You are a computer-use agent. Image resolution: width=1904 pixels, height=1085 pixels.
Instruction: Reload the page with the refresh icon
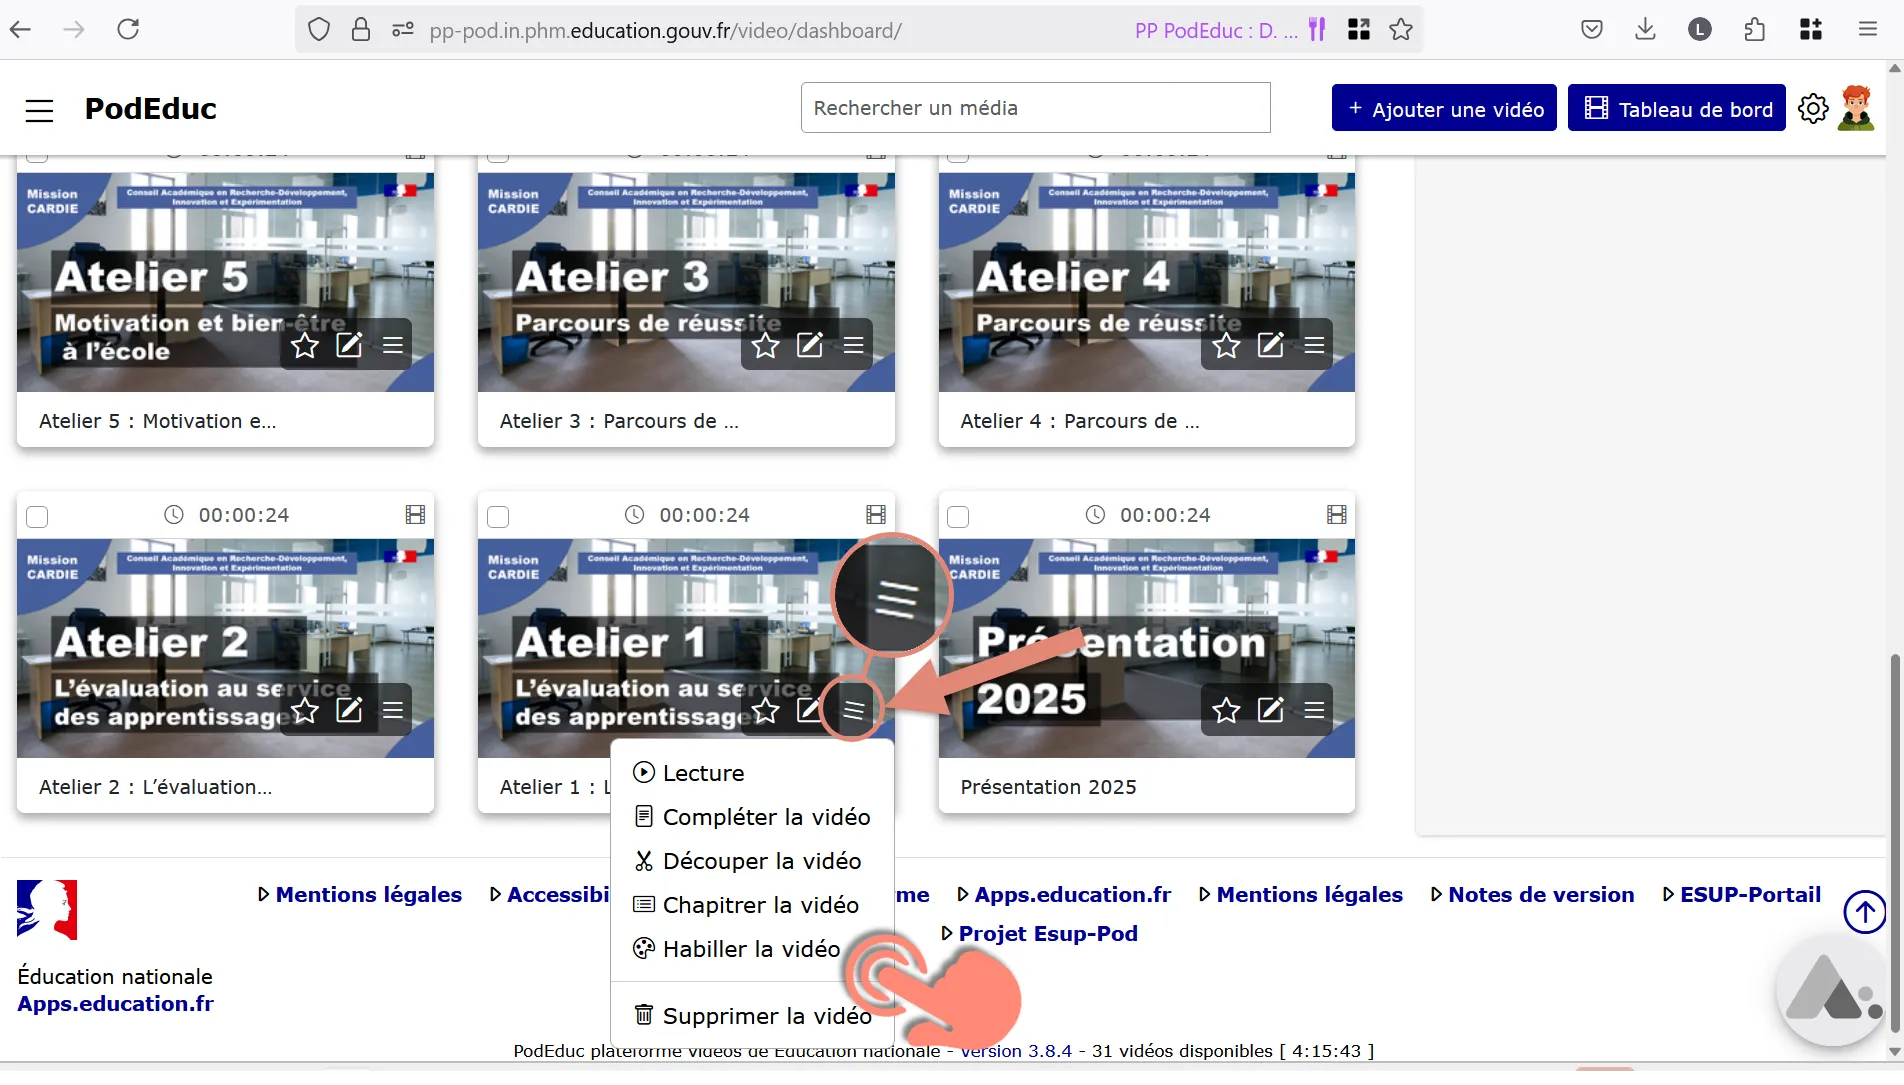(128, 30)
